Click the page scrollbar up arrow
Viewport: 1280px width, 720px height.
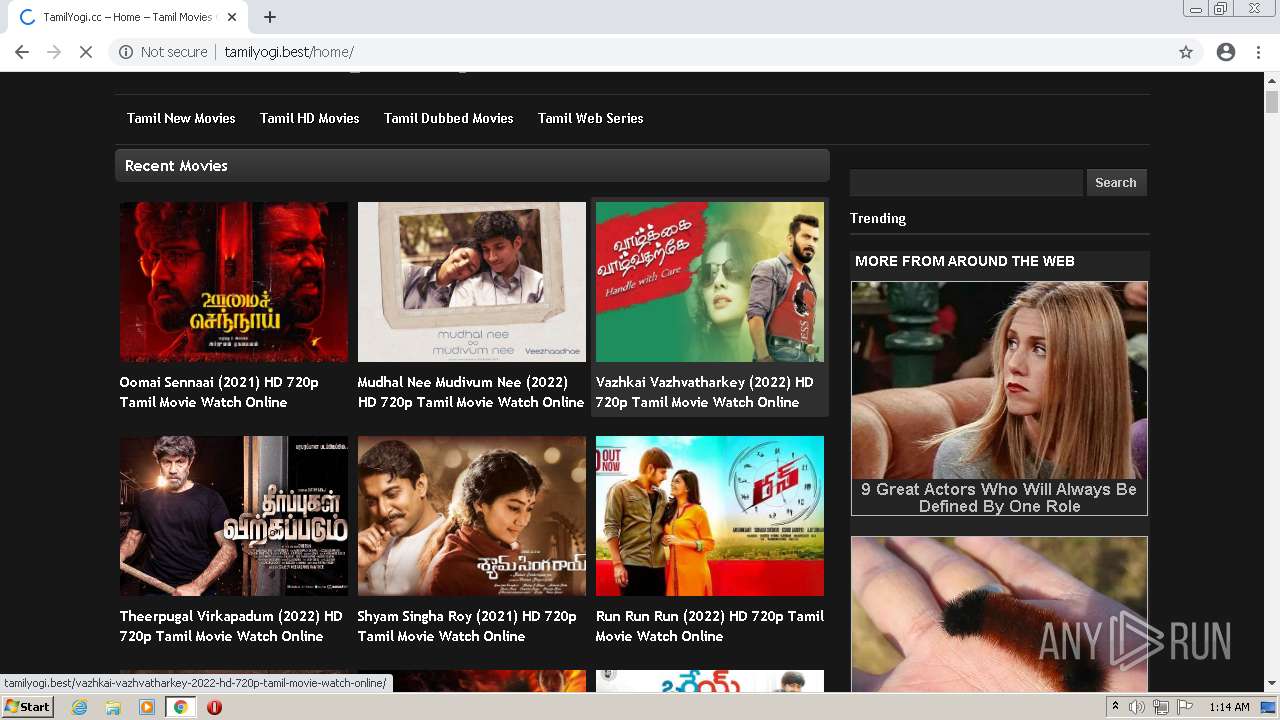1272,79
